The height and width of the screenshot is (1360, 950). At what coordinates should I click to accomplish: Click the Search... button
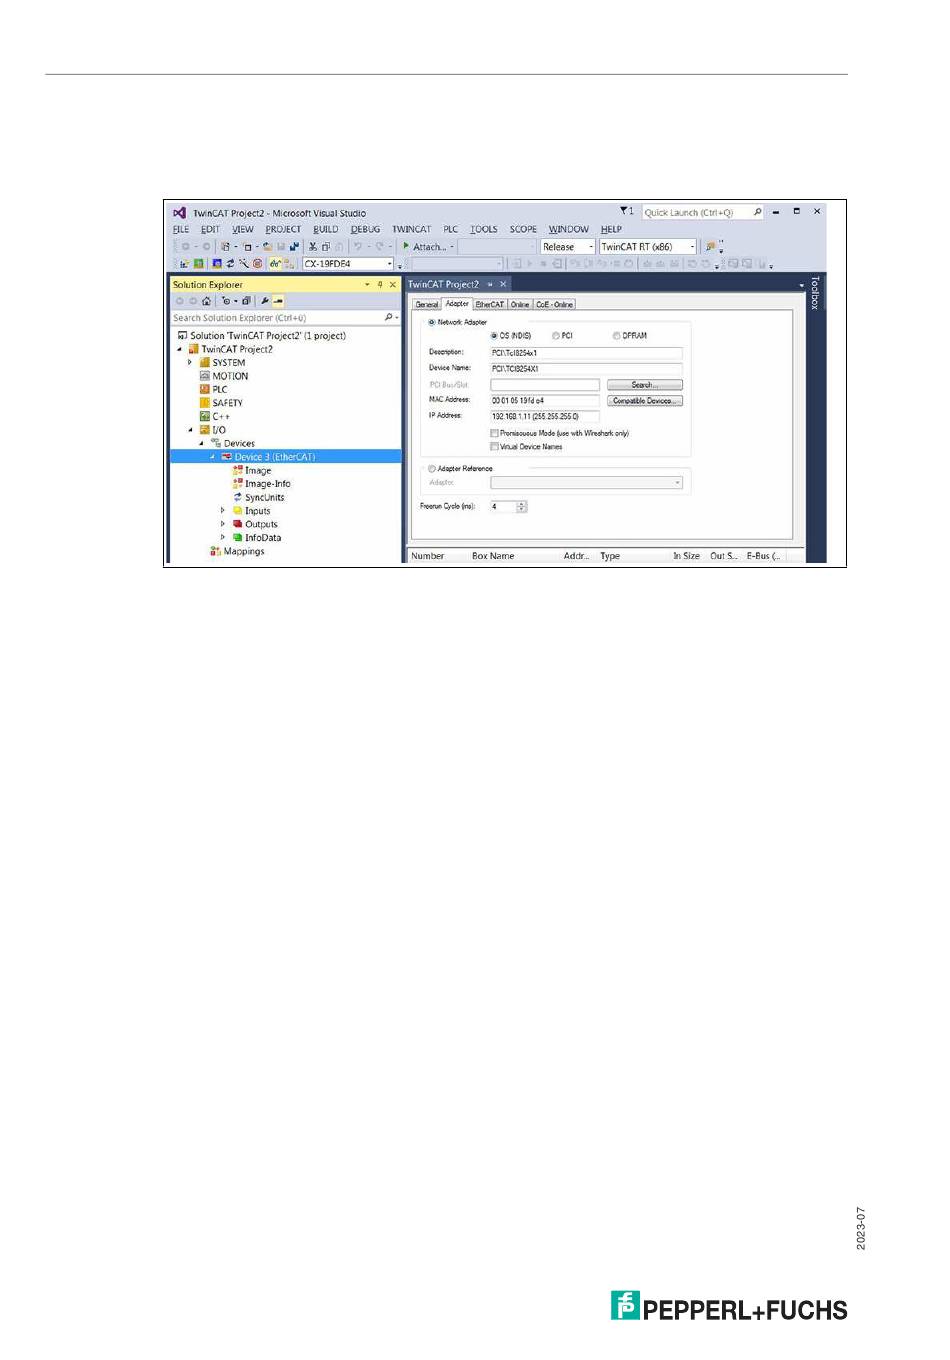pos(645,385)
